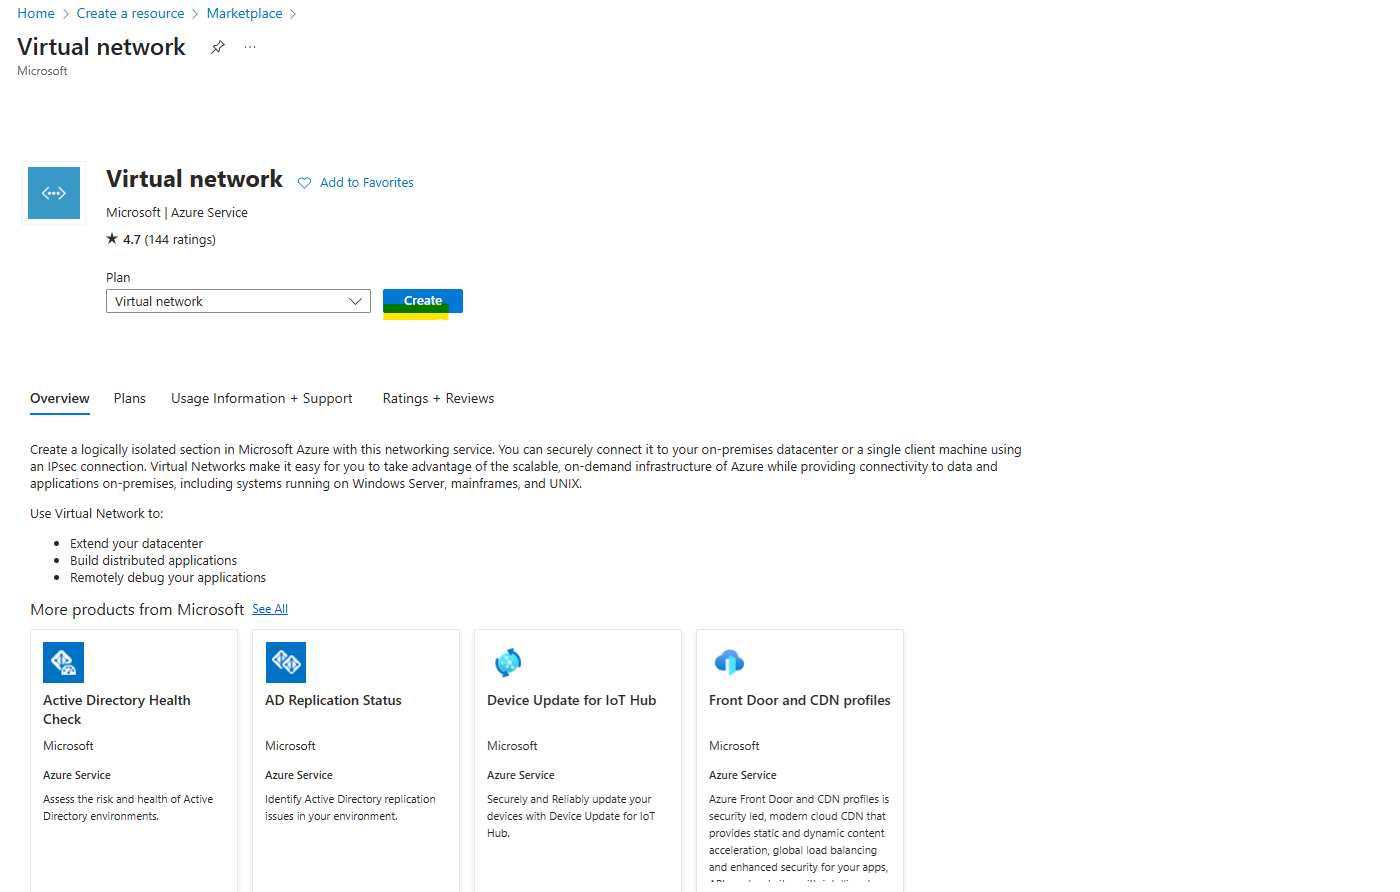The width and height of the screenshot is (1400, 892).
Task: Click the Create button
Action: tap(423, 301)
